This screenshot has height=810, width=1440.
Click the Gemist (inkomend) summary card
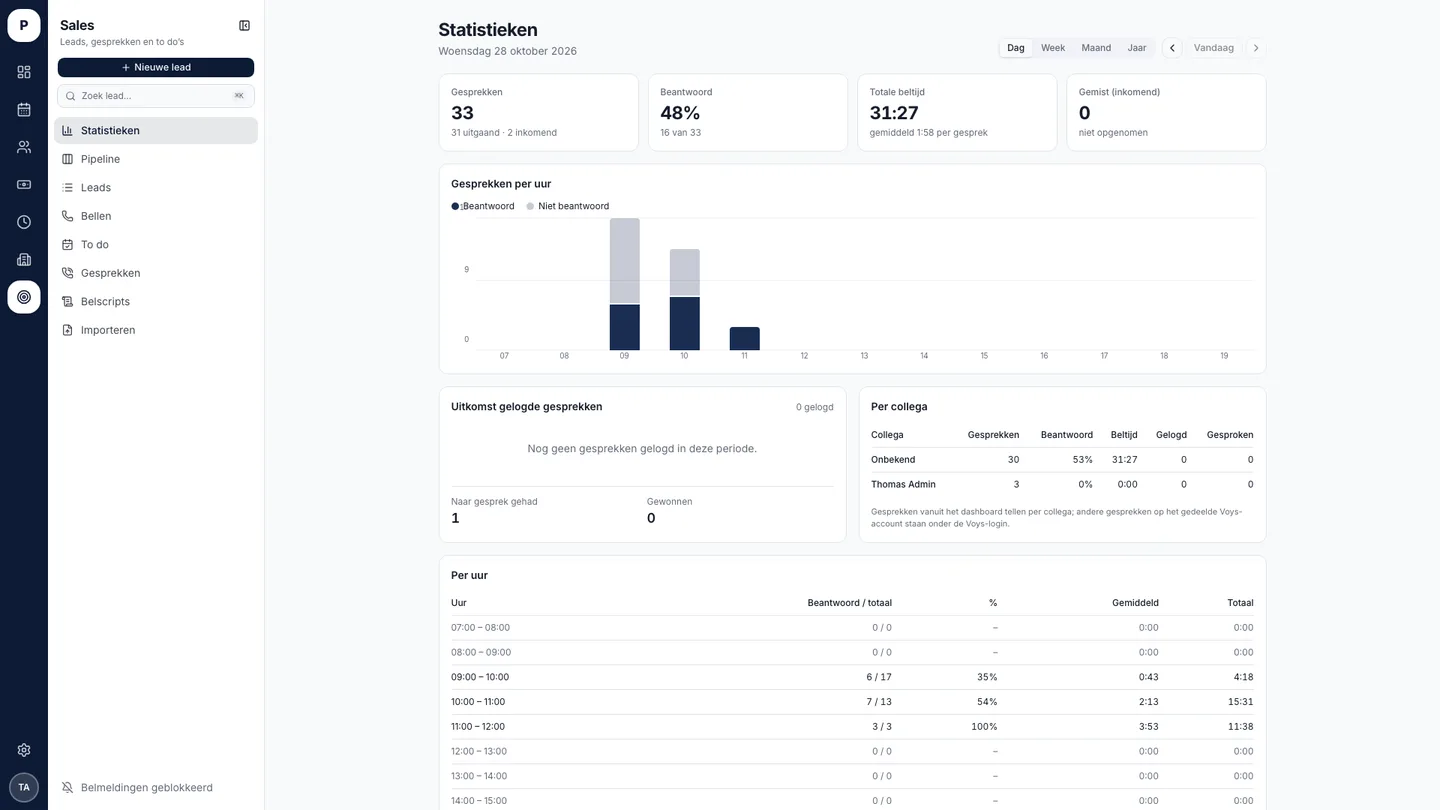point(1166,112)
